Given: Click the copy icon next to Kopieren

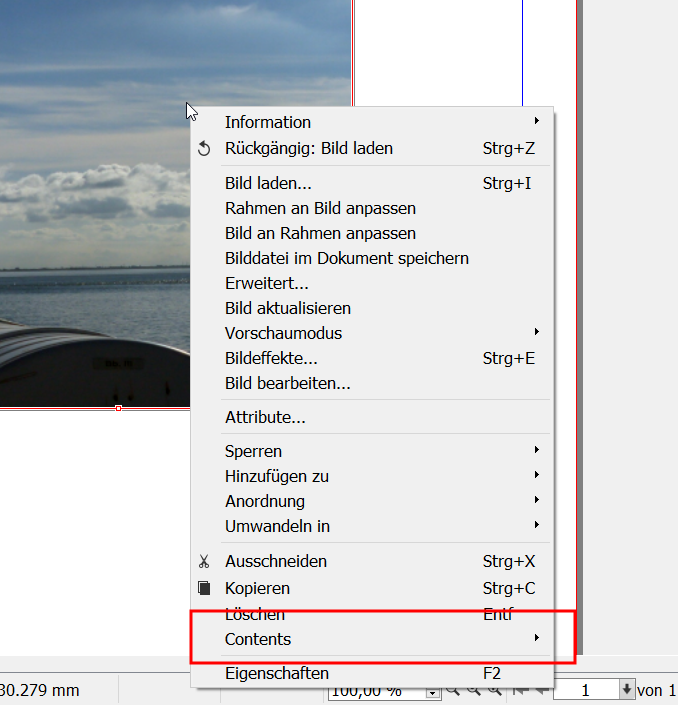Looking at the screenshot, I should pos(204,588).
